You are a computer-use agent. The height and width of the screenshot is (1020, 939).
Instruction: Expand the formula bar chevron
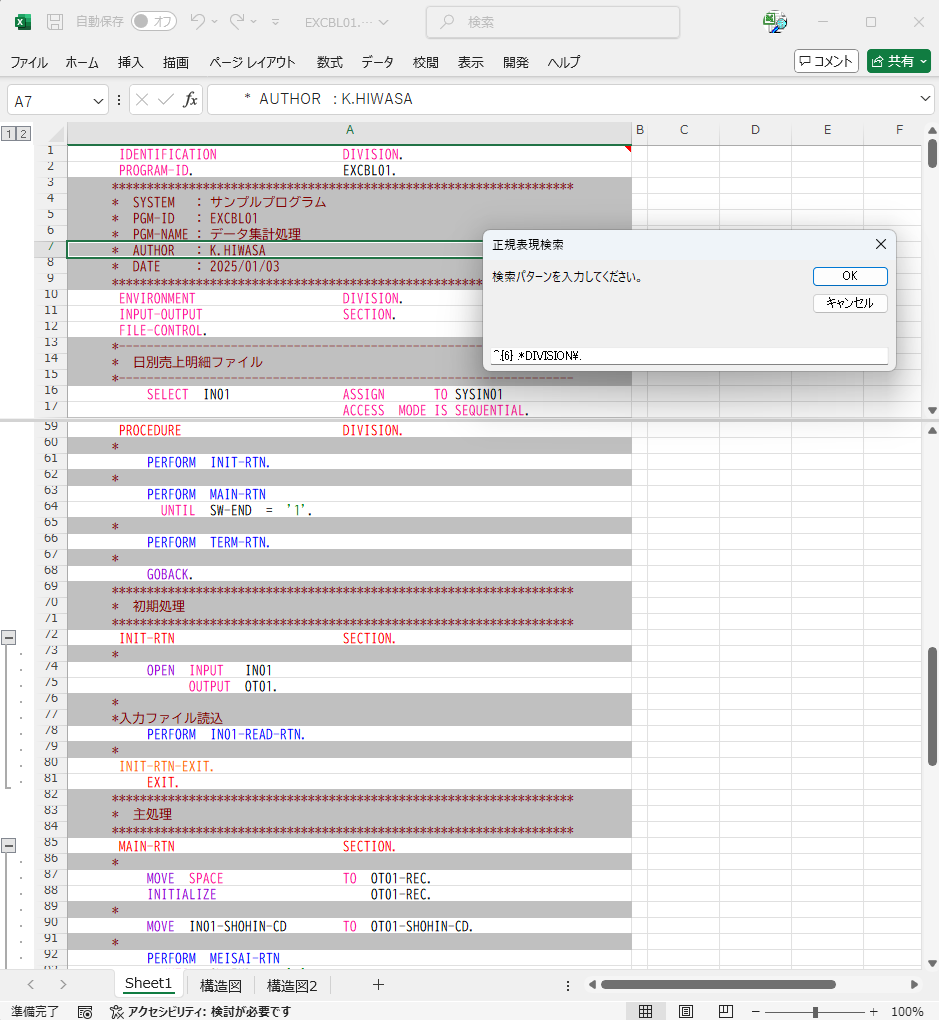click(924, 99)
